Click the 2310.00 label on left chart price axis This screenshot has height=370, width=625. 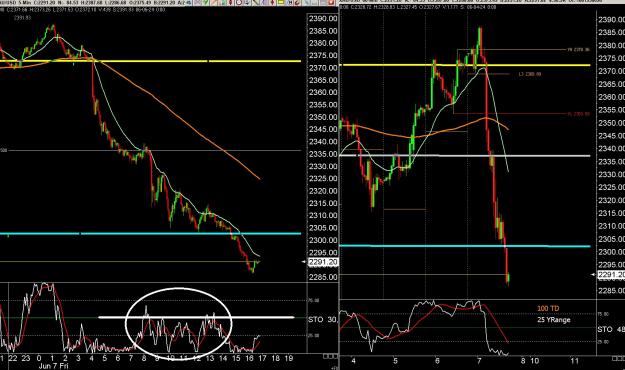click(323, 215)
